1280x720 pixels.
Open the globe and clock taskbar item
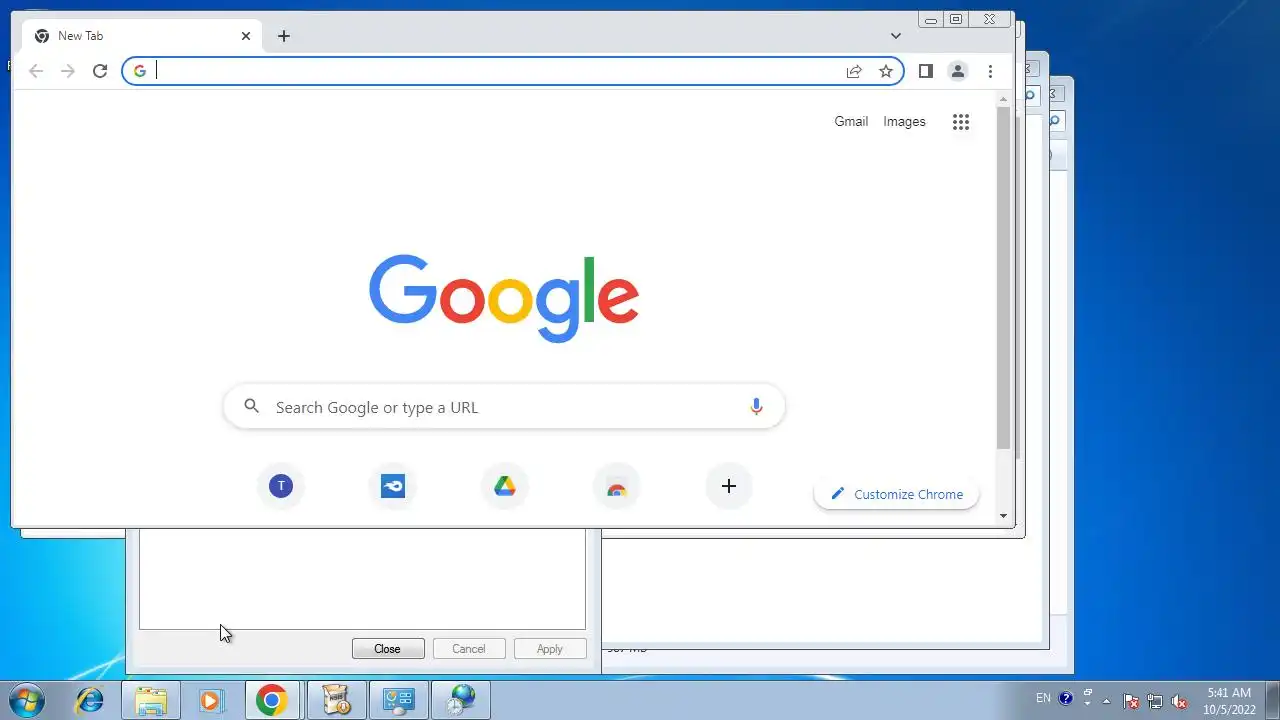(461, 700)
